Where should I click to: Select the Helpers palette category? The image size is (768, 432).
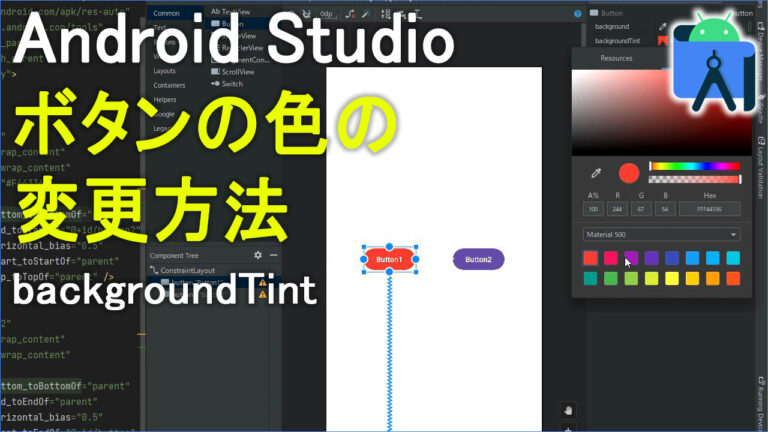pyautogui.click(x=165, y=99)
